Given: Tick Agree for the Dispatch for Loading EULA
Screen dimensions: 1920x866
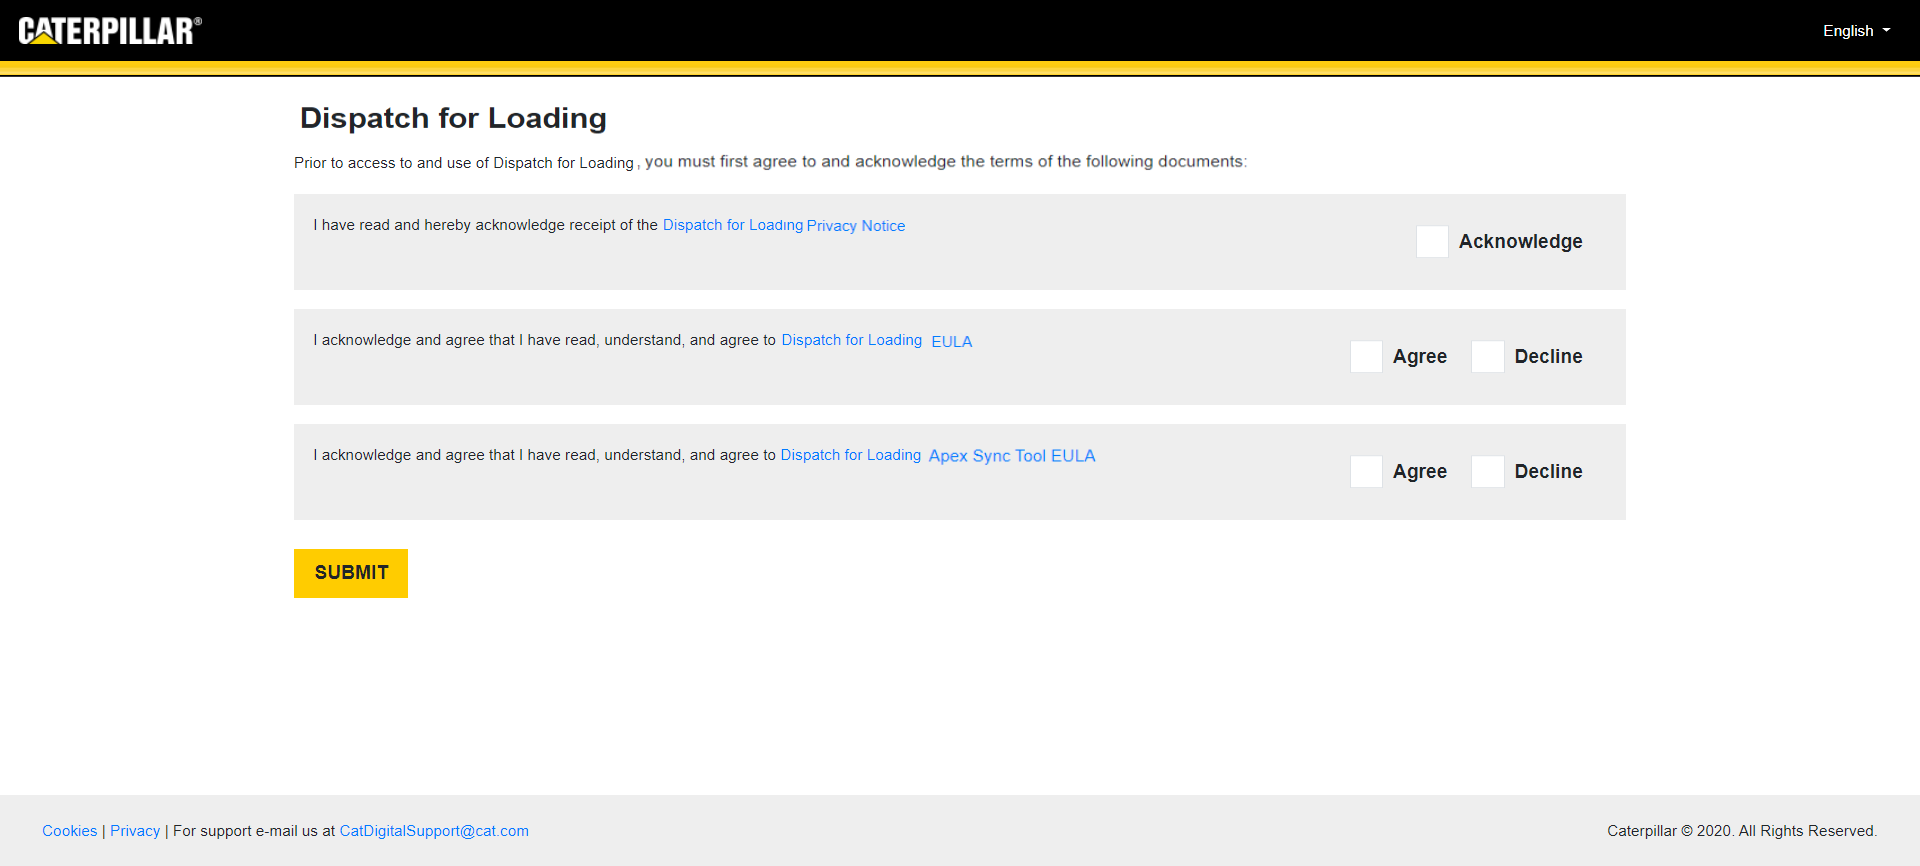Looking at the screenshot, I should coord(1366,357).
